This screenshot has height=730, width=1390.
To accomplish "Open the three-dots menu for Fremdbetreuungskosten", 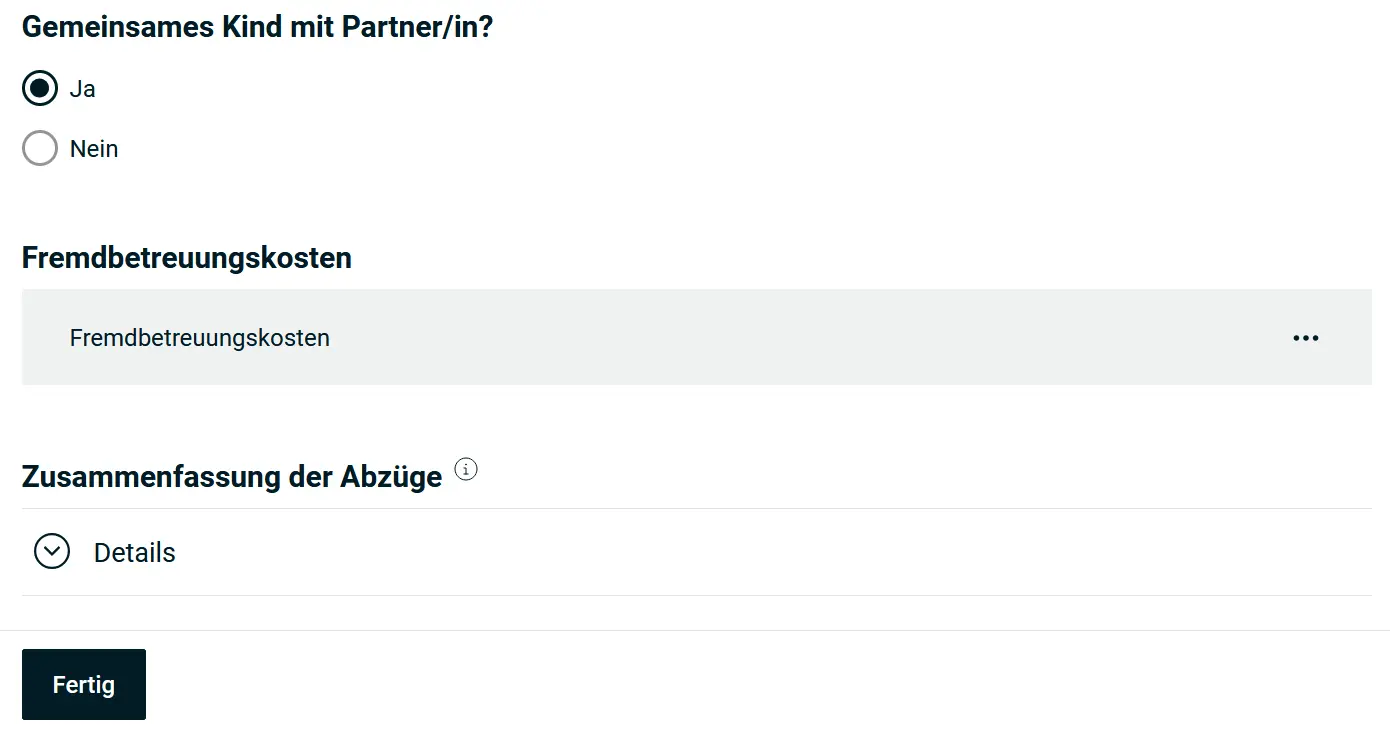I will [x=1305, y=338].
